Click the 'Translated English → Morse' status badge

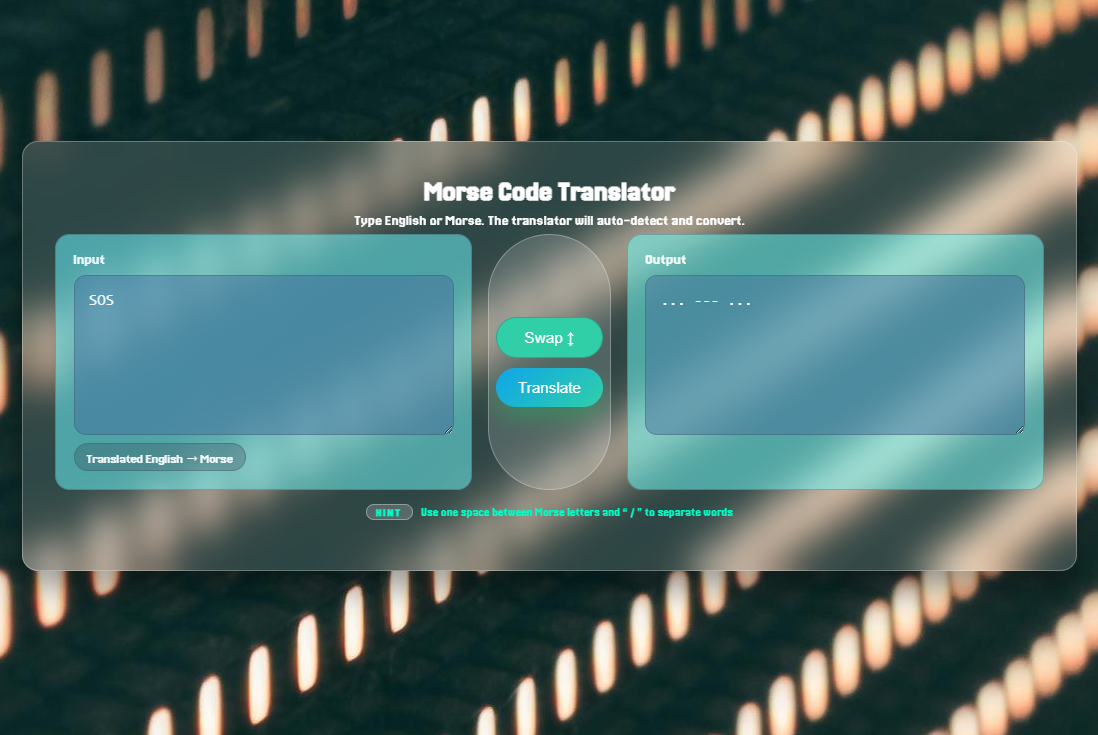tap(160, 458)
